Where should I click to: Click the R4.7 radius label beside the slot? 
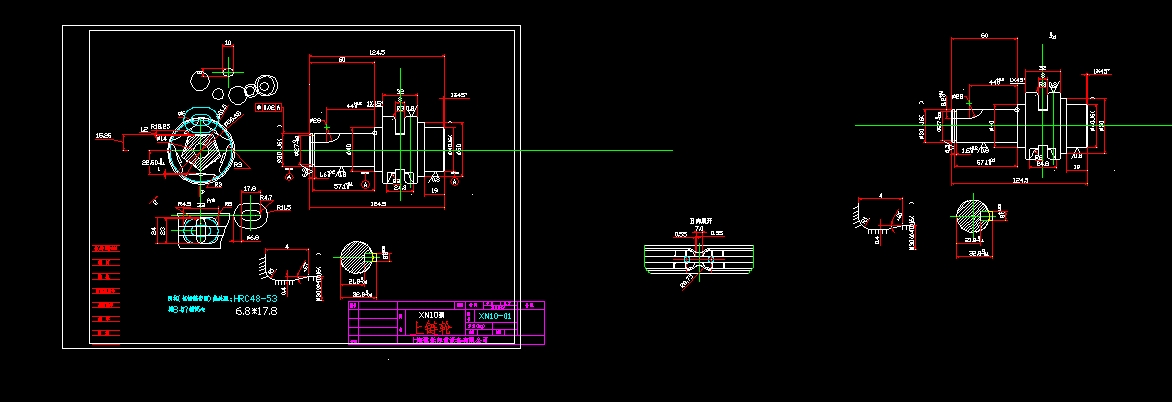point(265,198)
